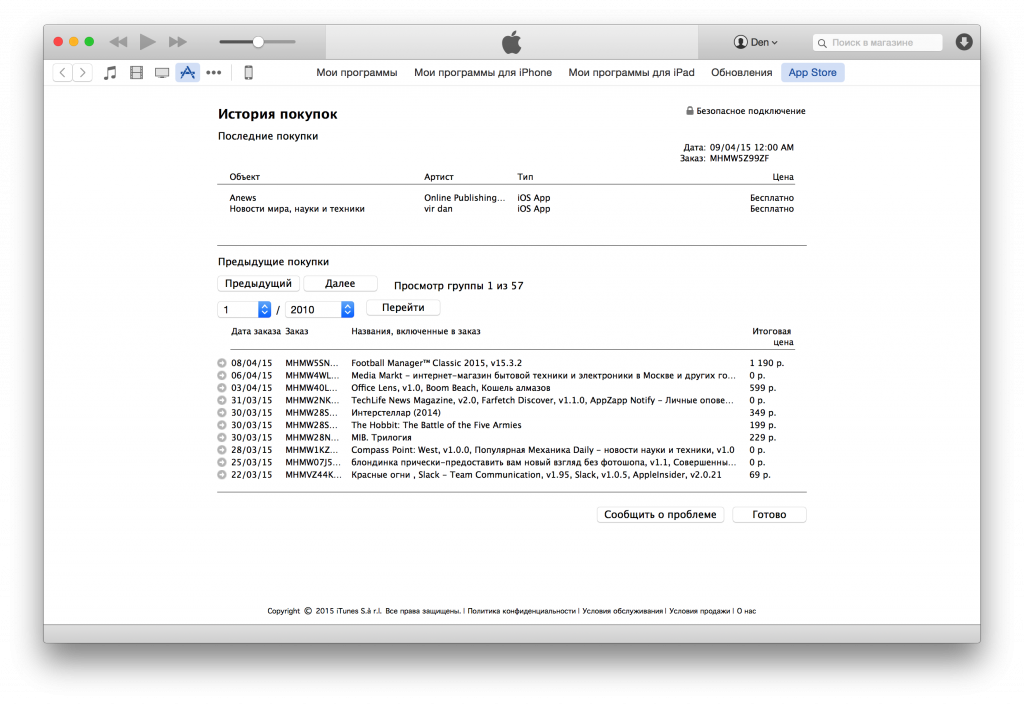Open the month dropdown showing 1
Viewport: 1024px width, 705px height.
[x=244, y=309]
